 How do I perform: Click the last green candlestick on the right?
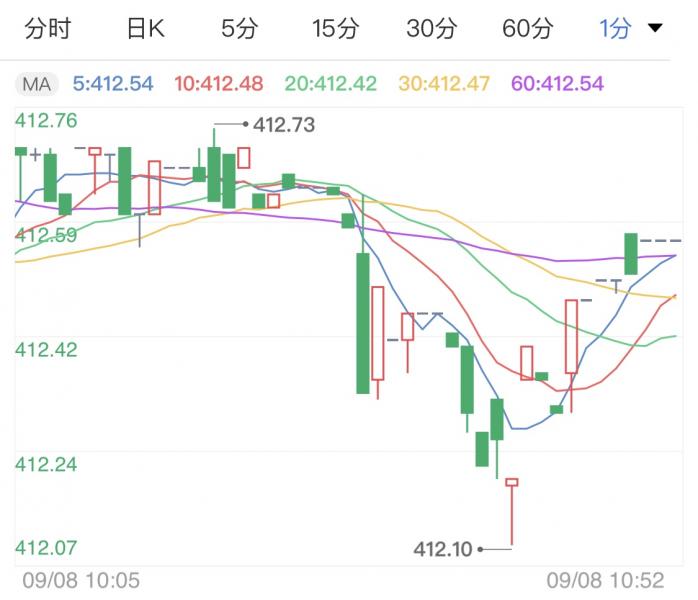(631, 253)
